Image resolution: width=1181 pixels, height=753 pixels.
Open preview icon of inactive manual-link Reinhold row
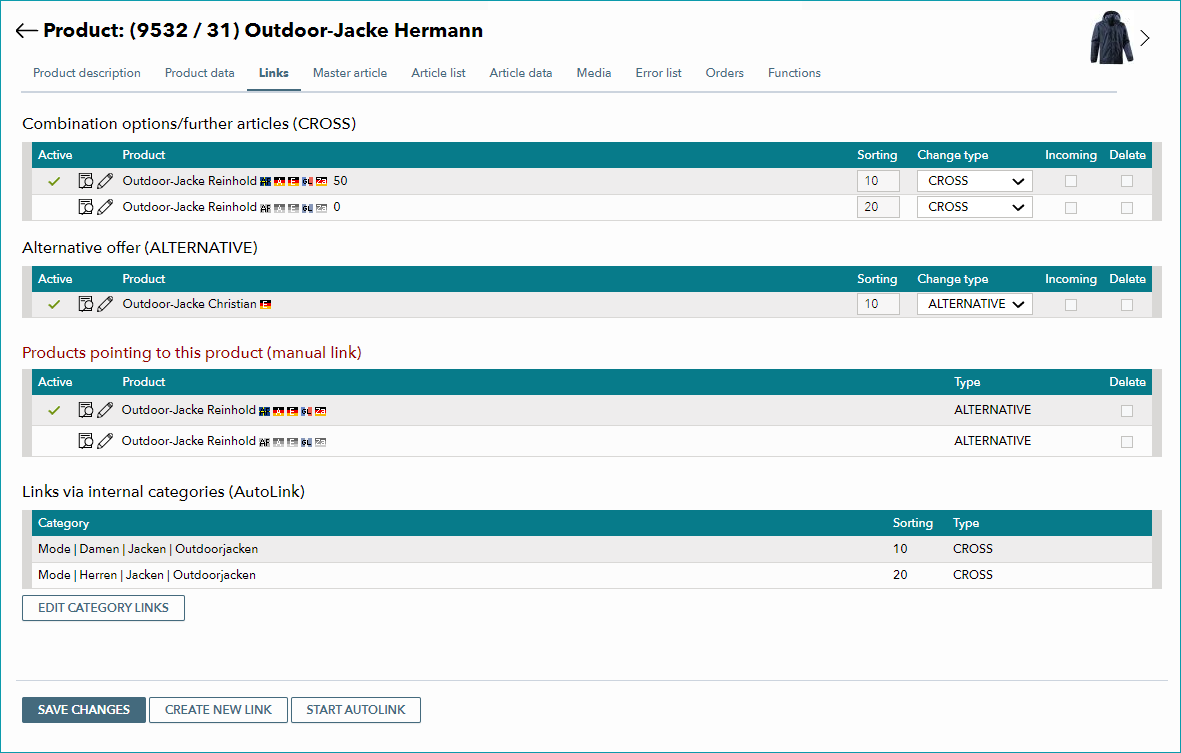coord(86,441)
